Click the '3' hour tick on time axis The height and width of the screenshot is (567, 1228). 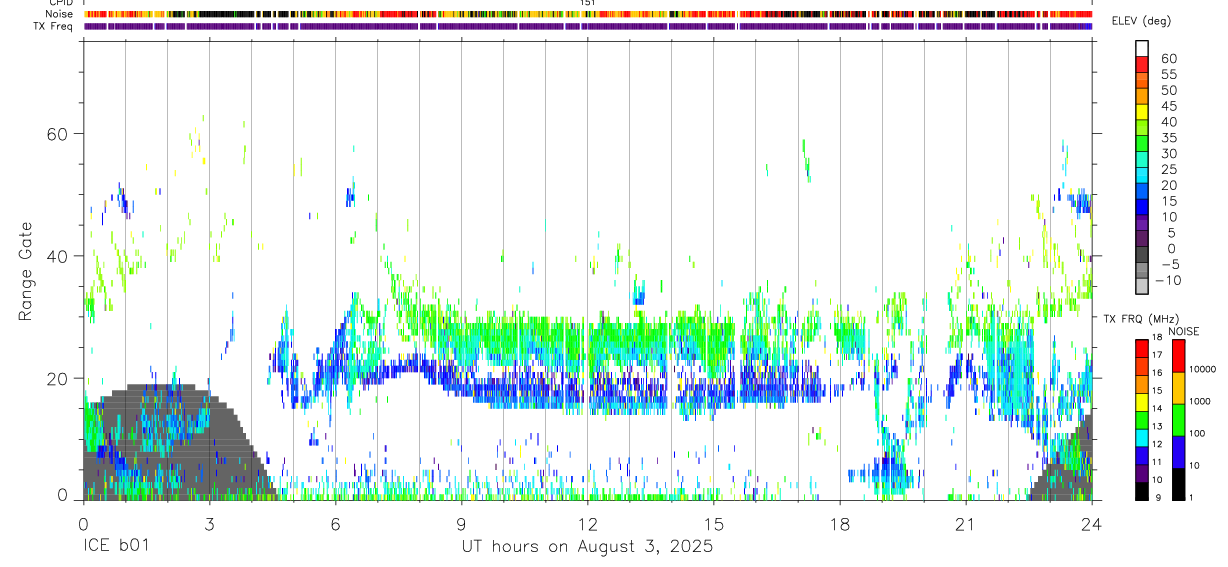(x=209, y=523)
